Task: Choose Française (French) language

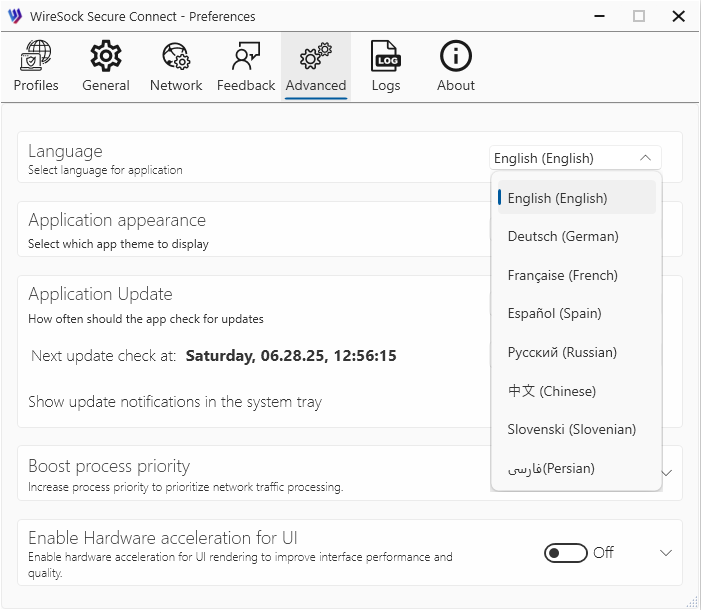Action: [577, 275]
